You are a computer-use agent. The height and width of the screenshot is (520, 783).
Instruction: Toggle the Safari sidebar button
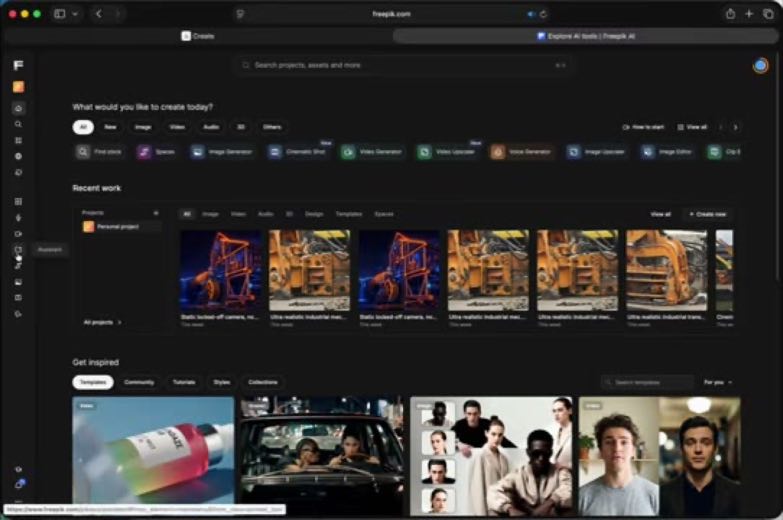tap(60, 14)
